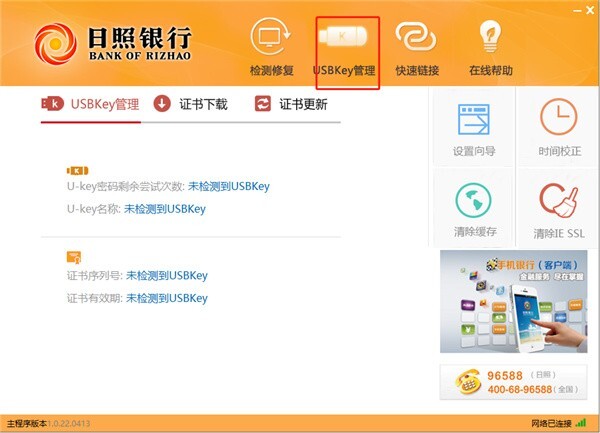Screen dimensions: 600x433
Task: Click the 证书序列号 未检测到USBKey value
Action: click(167, 275)
